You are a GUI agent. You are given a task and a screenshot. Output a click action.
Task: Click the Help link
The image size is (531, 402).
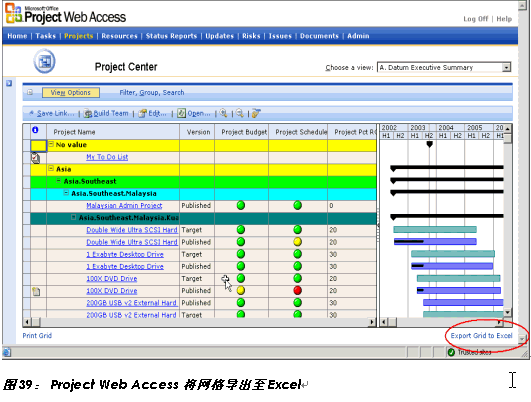click(x=504, y=19)
